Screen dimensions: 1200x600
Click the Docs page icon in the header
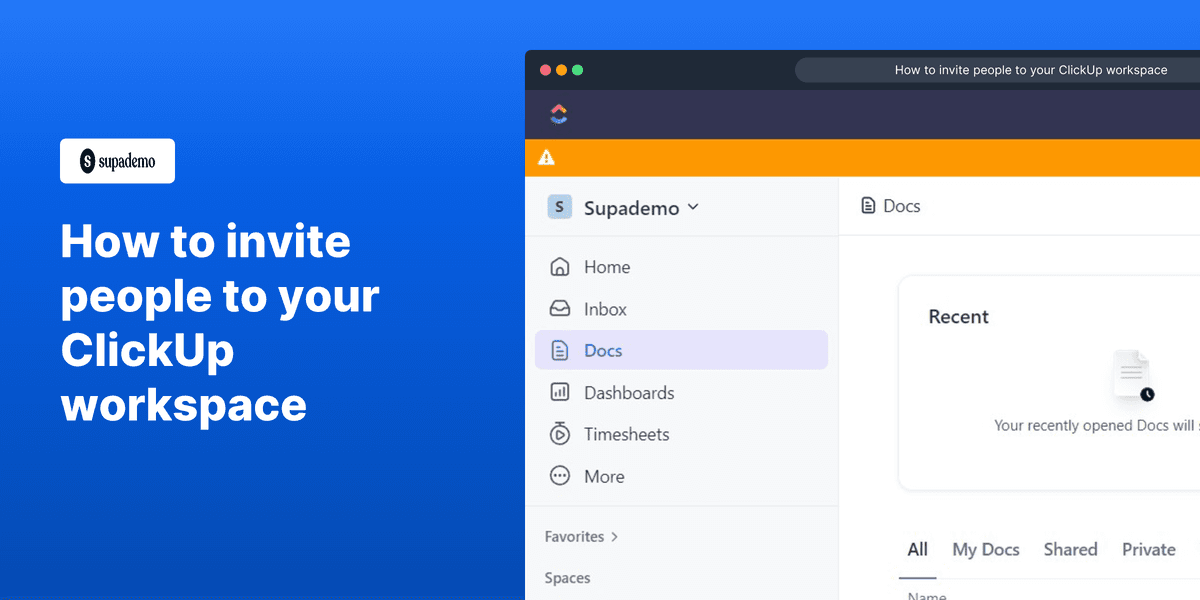866,205
